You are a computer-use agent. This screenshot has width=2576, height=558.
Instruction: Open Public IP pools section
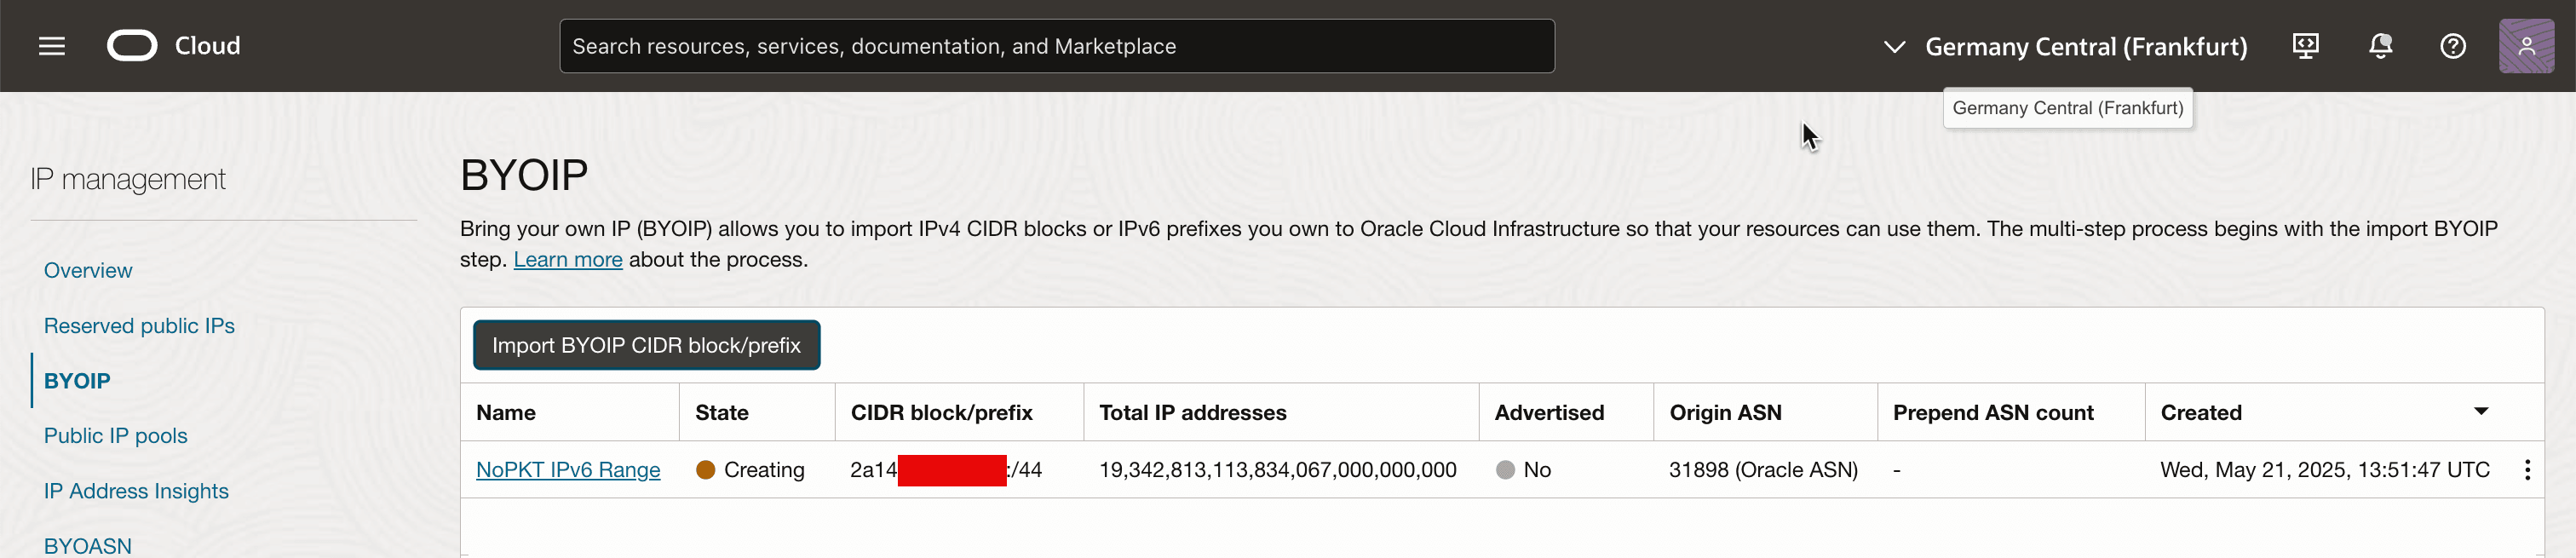coord(116,436)
